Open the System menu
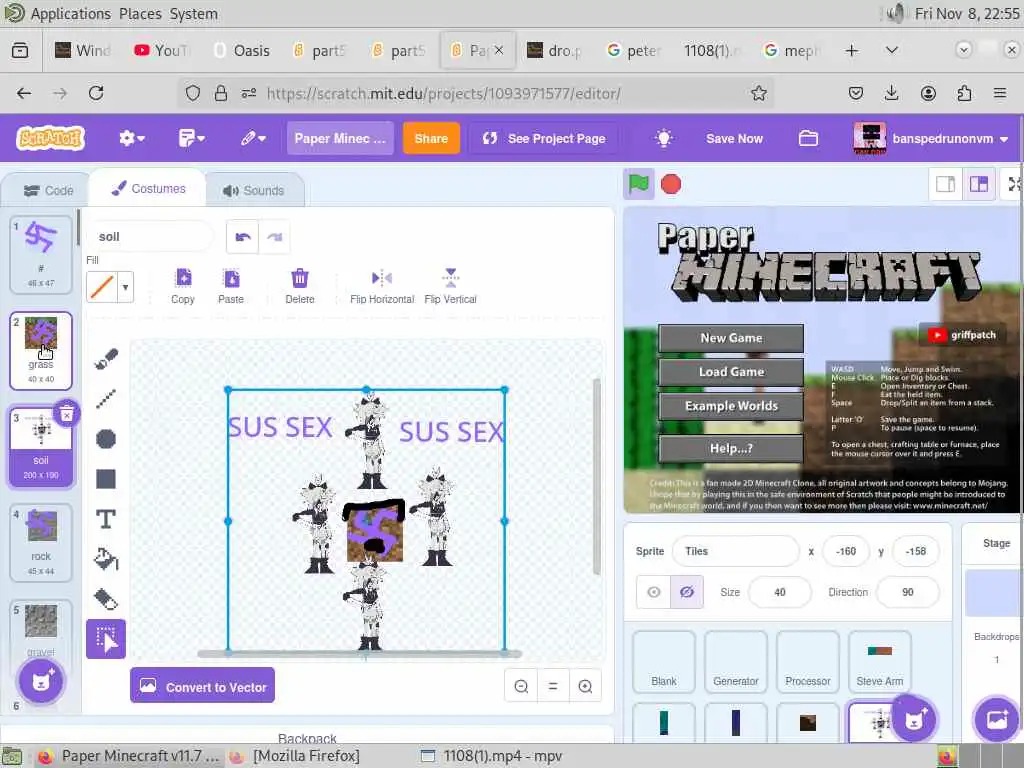 194,14
